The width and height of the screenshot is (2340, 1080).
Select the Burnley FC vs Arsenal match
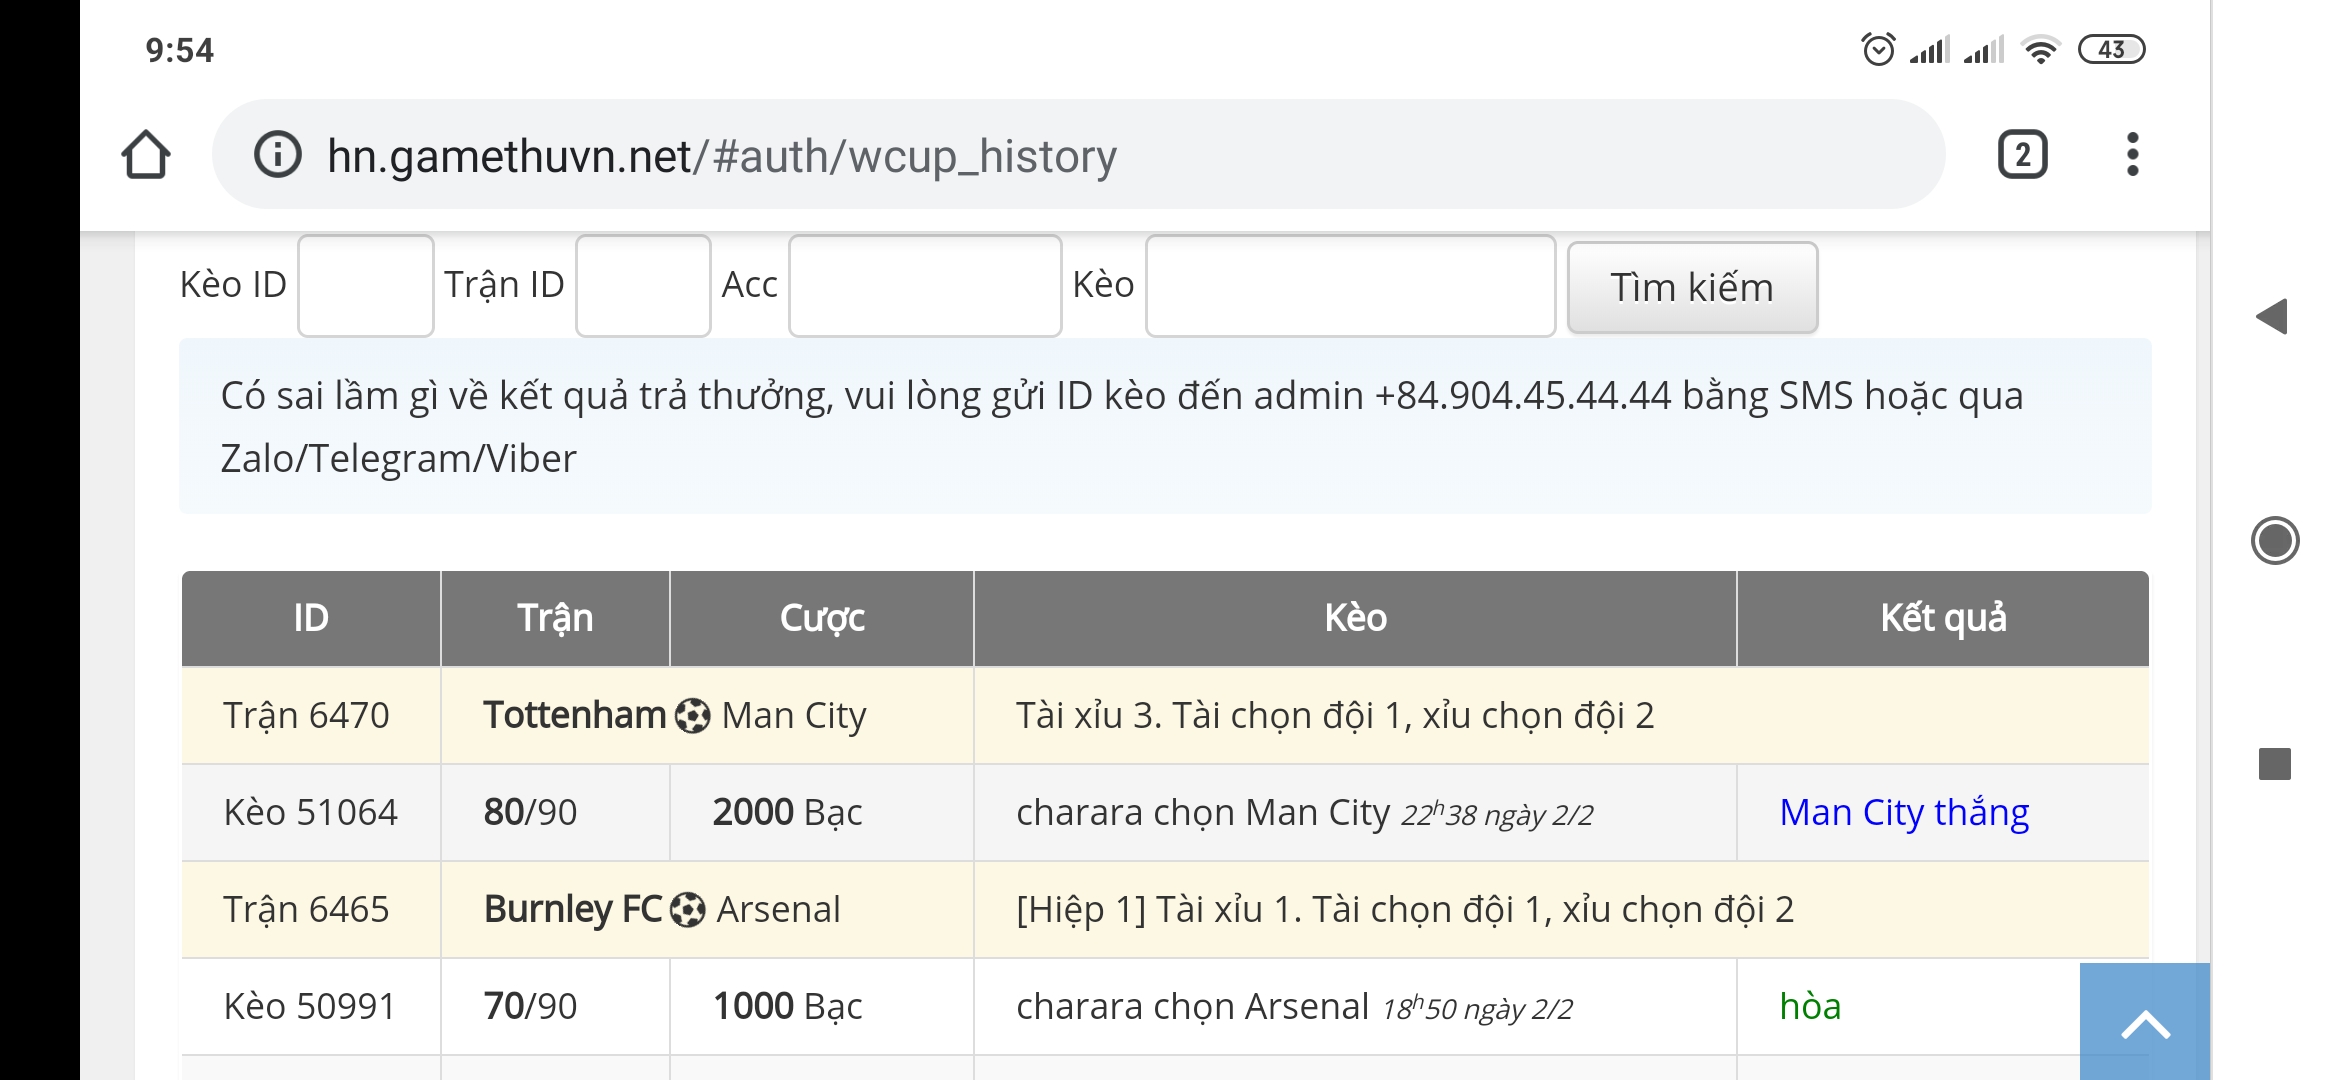[662, 910]
